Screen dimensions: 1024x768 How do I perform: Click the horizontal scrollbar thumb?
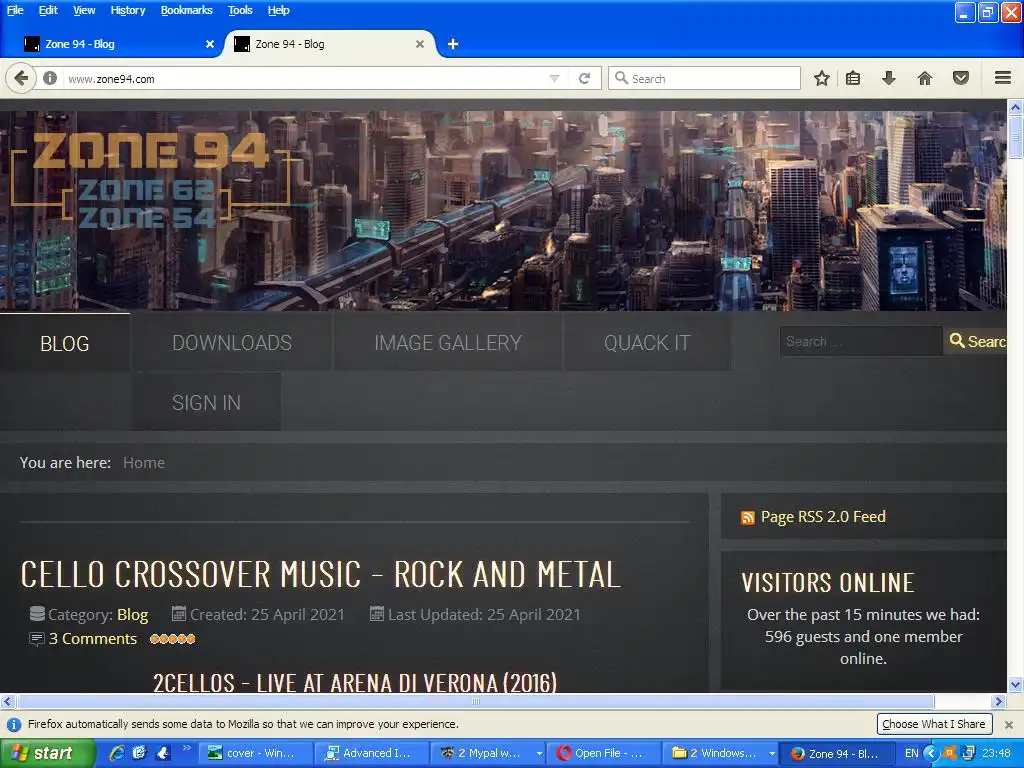475,701
